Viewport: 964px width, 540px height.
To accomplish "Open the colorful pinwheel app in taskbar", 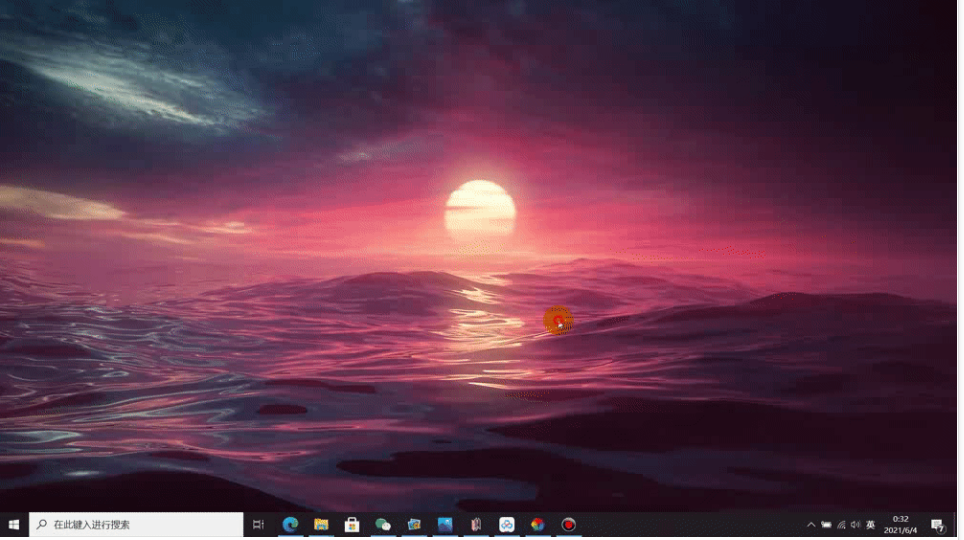I will point(538,525).
